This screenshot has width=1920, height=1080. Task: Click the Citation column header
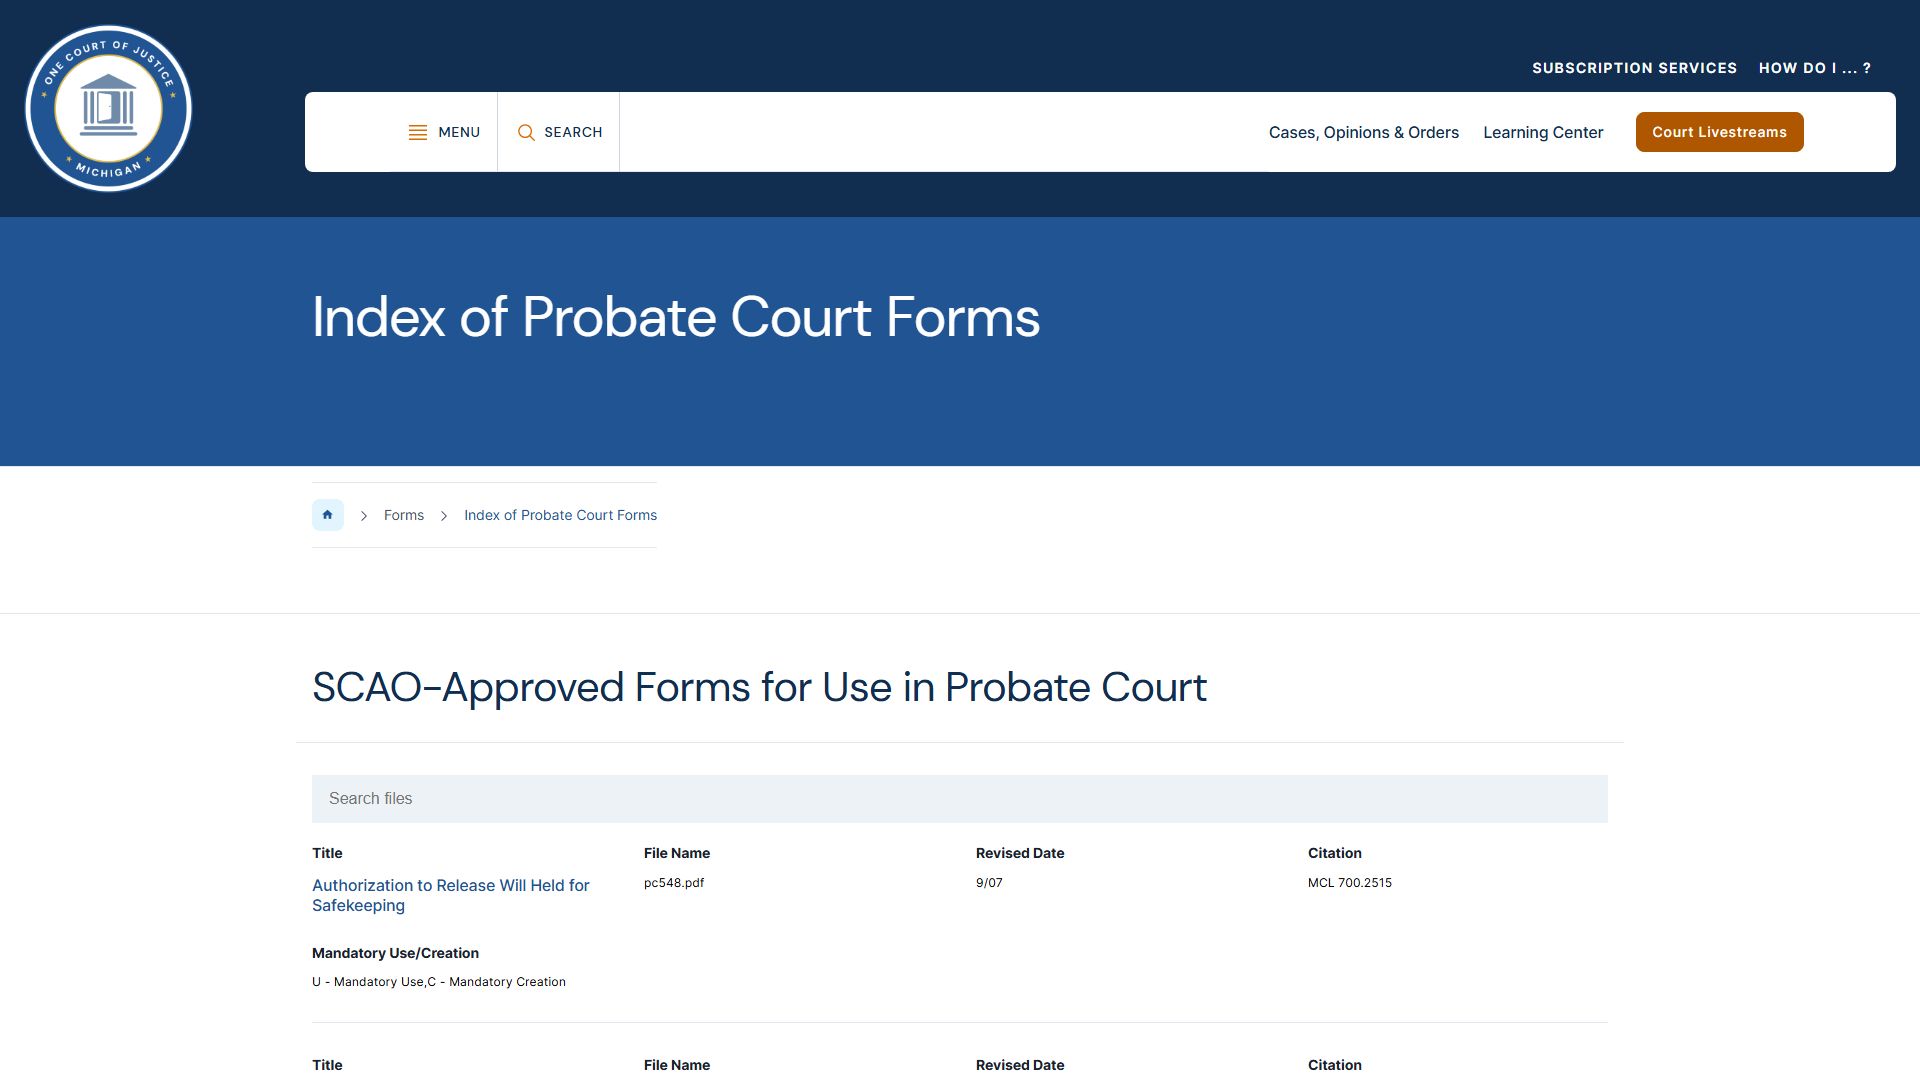point(1334,853)
